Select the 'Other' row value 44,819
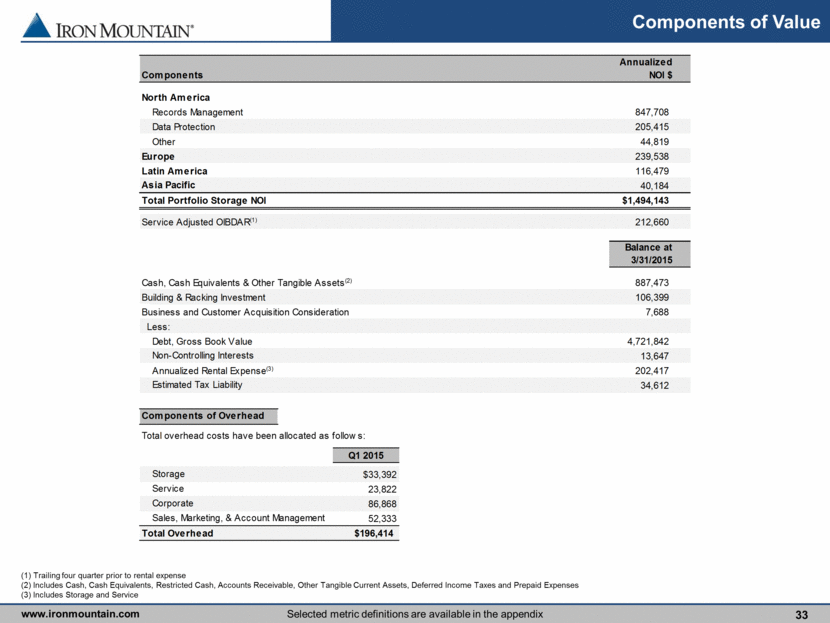830x623 pixels. [x=654, y=142]
